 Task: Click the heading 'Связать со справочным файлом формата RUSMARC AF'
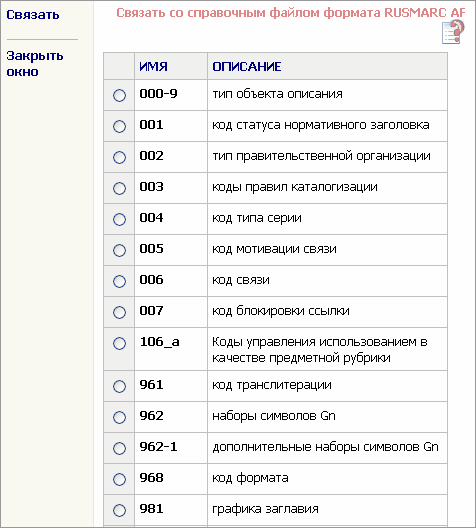(x=291, y=13)
